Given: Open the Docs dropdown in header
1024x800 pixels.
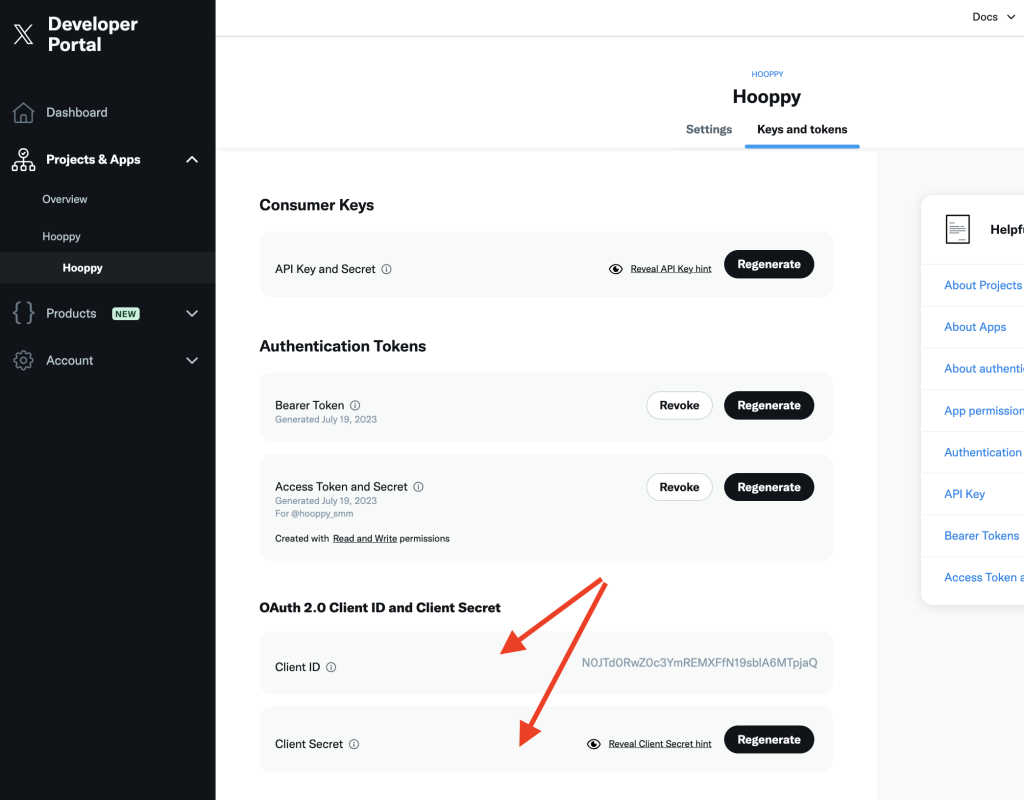Looking at the screenshot, I should point(990,17).
